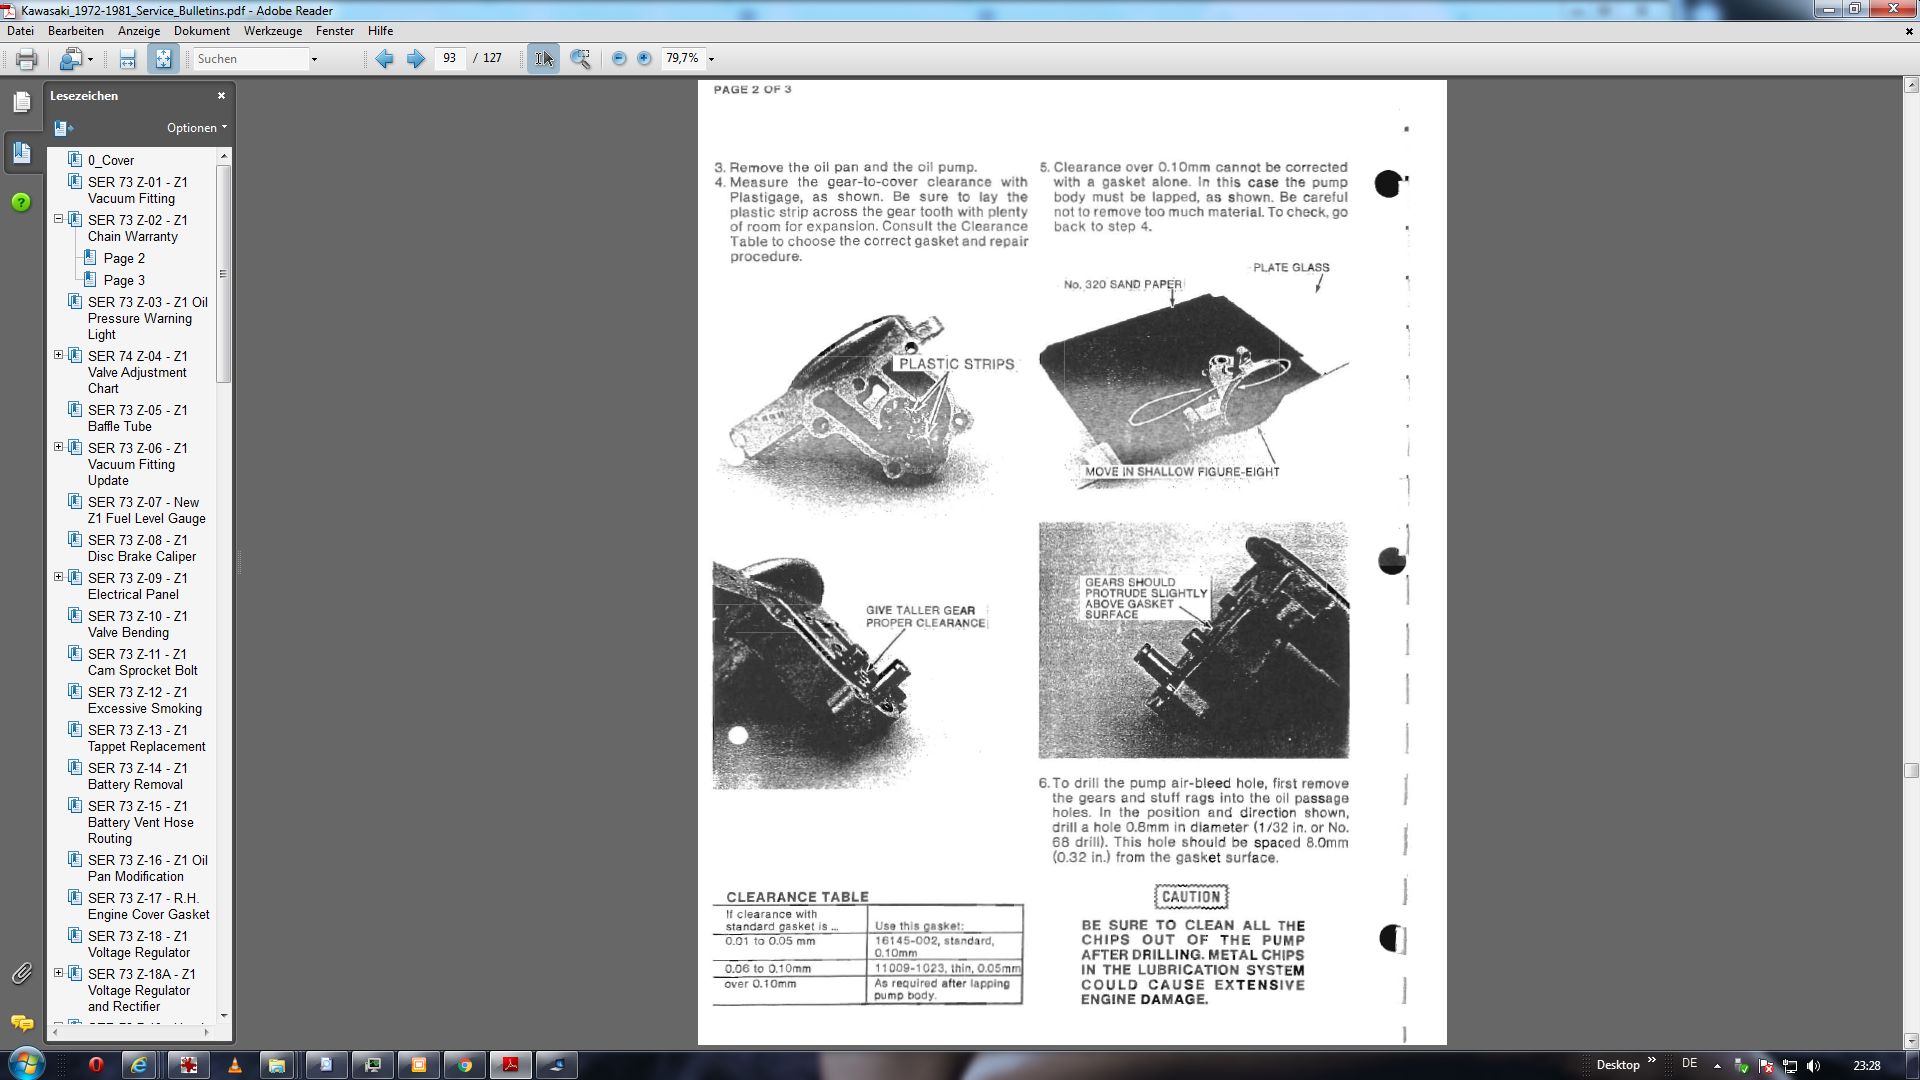Toggle the bookmarks panel icon in sidebar

click(x=21, y=152)
